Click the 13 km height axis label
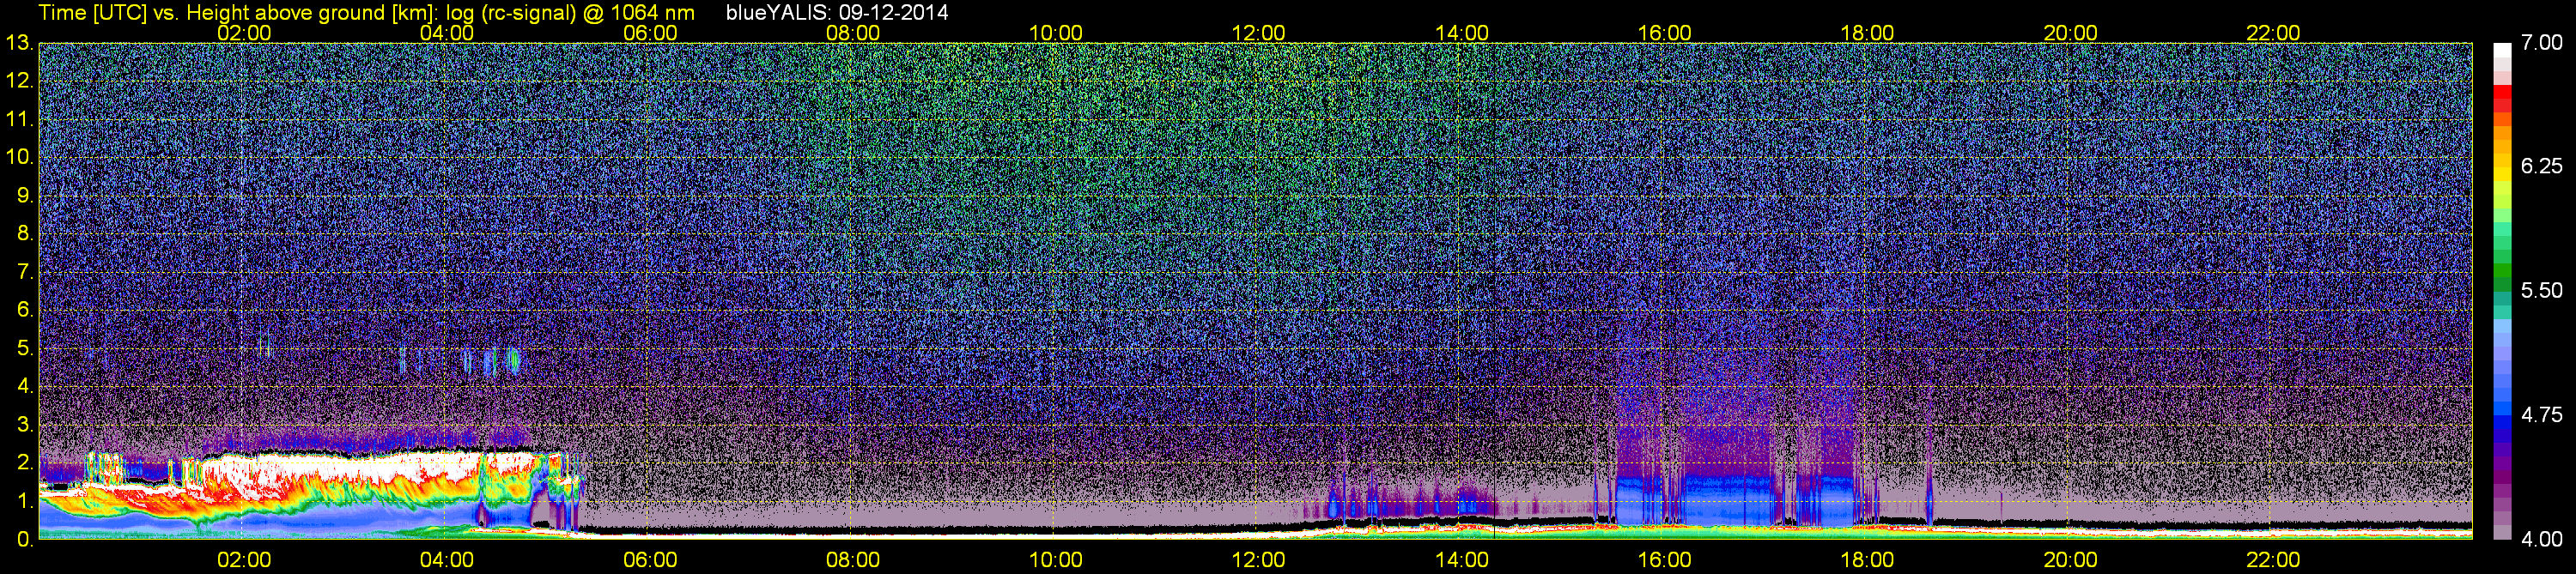This screenshot has height=574, width=2576. [19, 43]
